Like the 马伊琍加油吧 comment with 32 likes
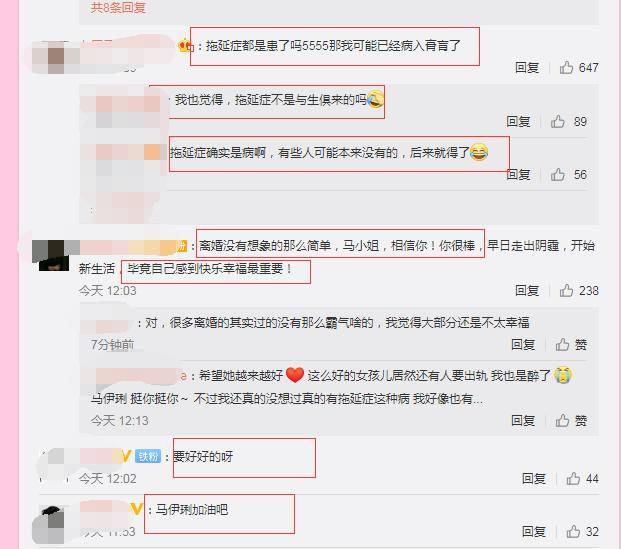Image resolution: width=621 pixels, height=549 pixels. pos(573,532)
